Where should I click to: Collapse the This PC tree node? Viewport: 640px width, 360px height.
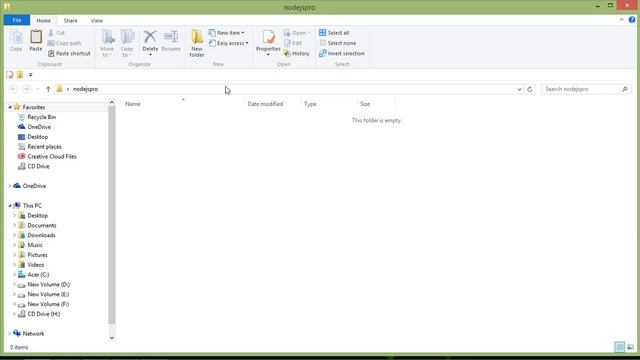click(x=10, y=206)
